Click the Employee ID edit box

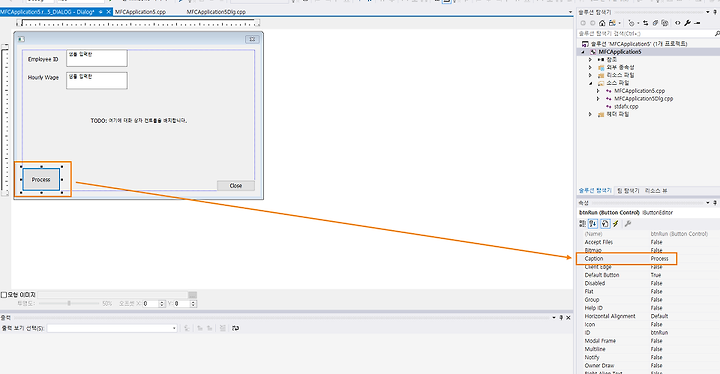pos(97,58)
